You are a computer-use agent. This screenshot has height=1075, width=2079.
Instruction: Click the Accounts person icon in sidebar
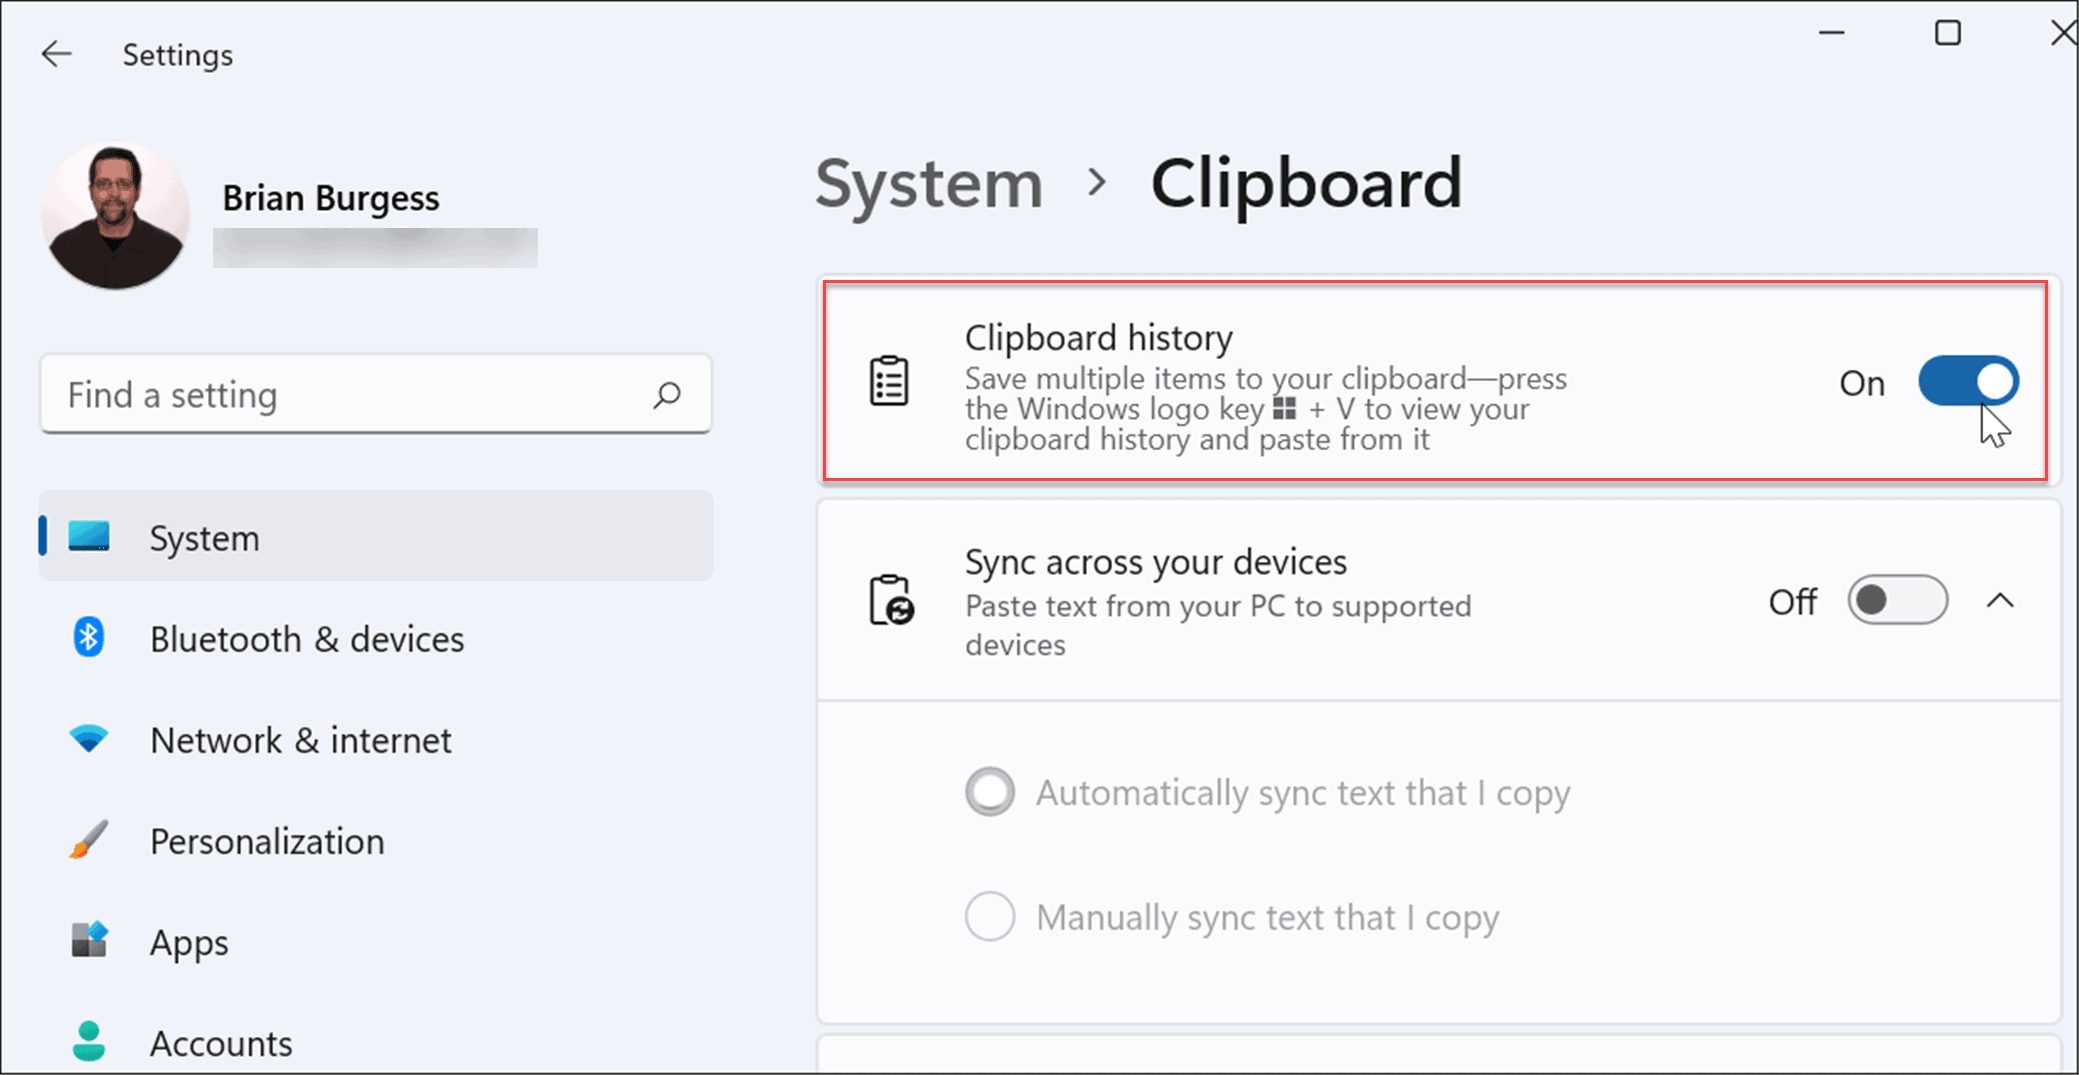click(x=88, y=1042)
